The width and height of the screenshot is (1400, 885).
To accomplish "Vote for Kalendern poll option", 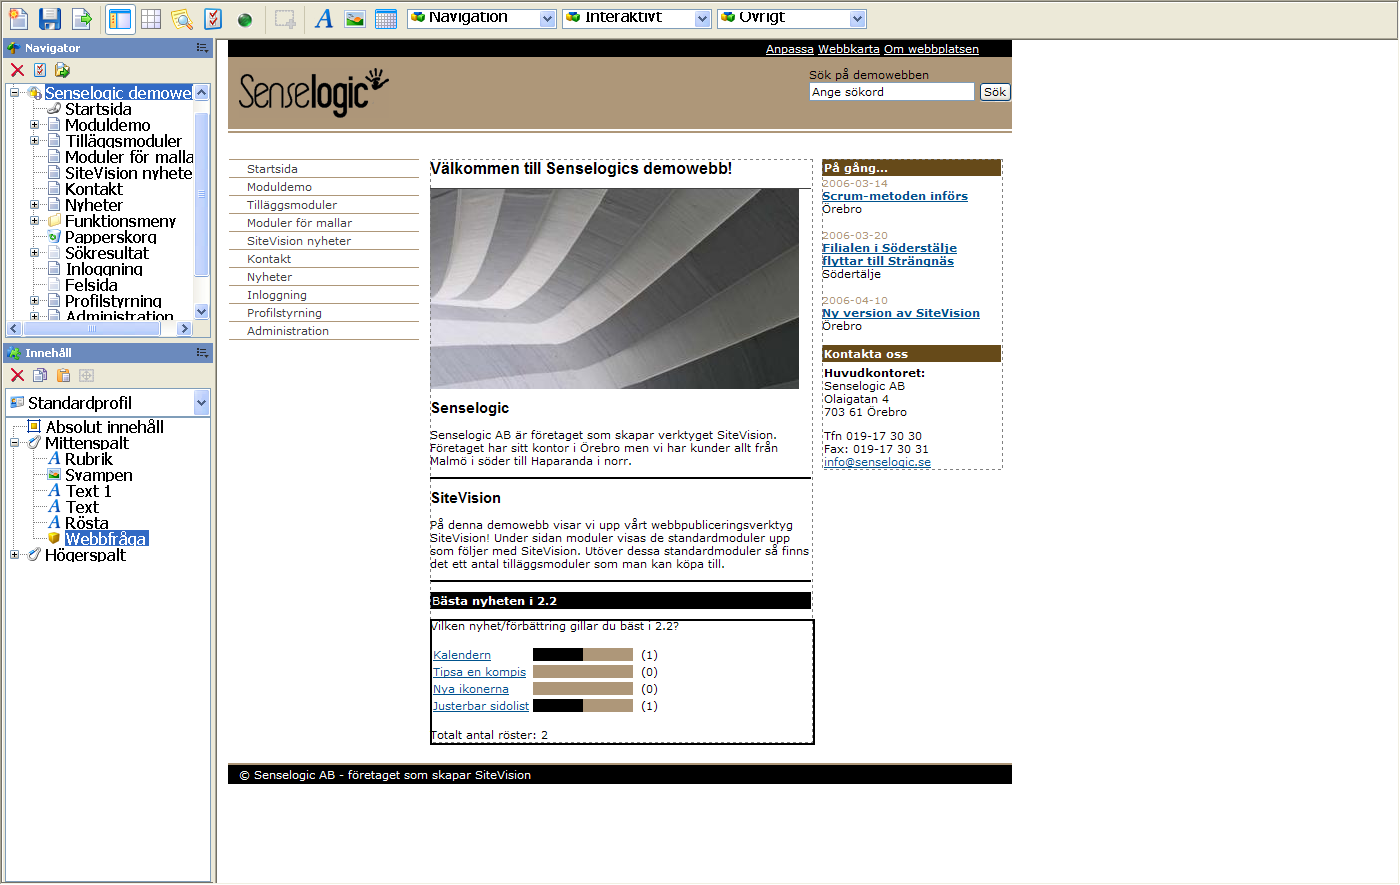I will point(462,655).
